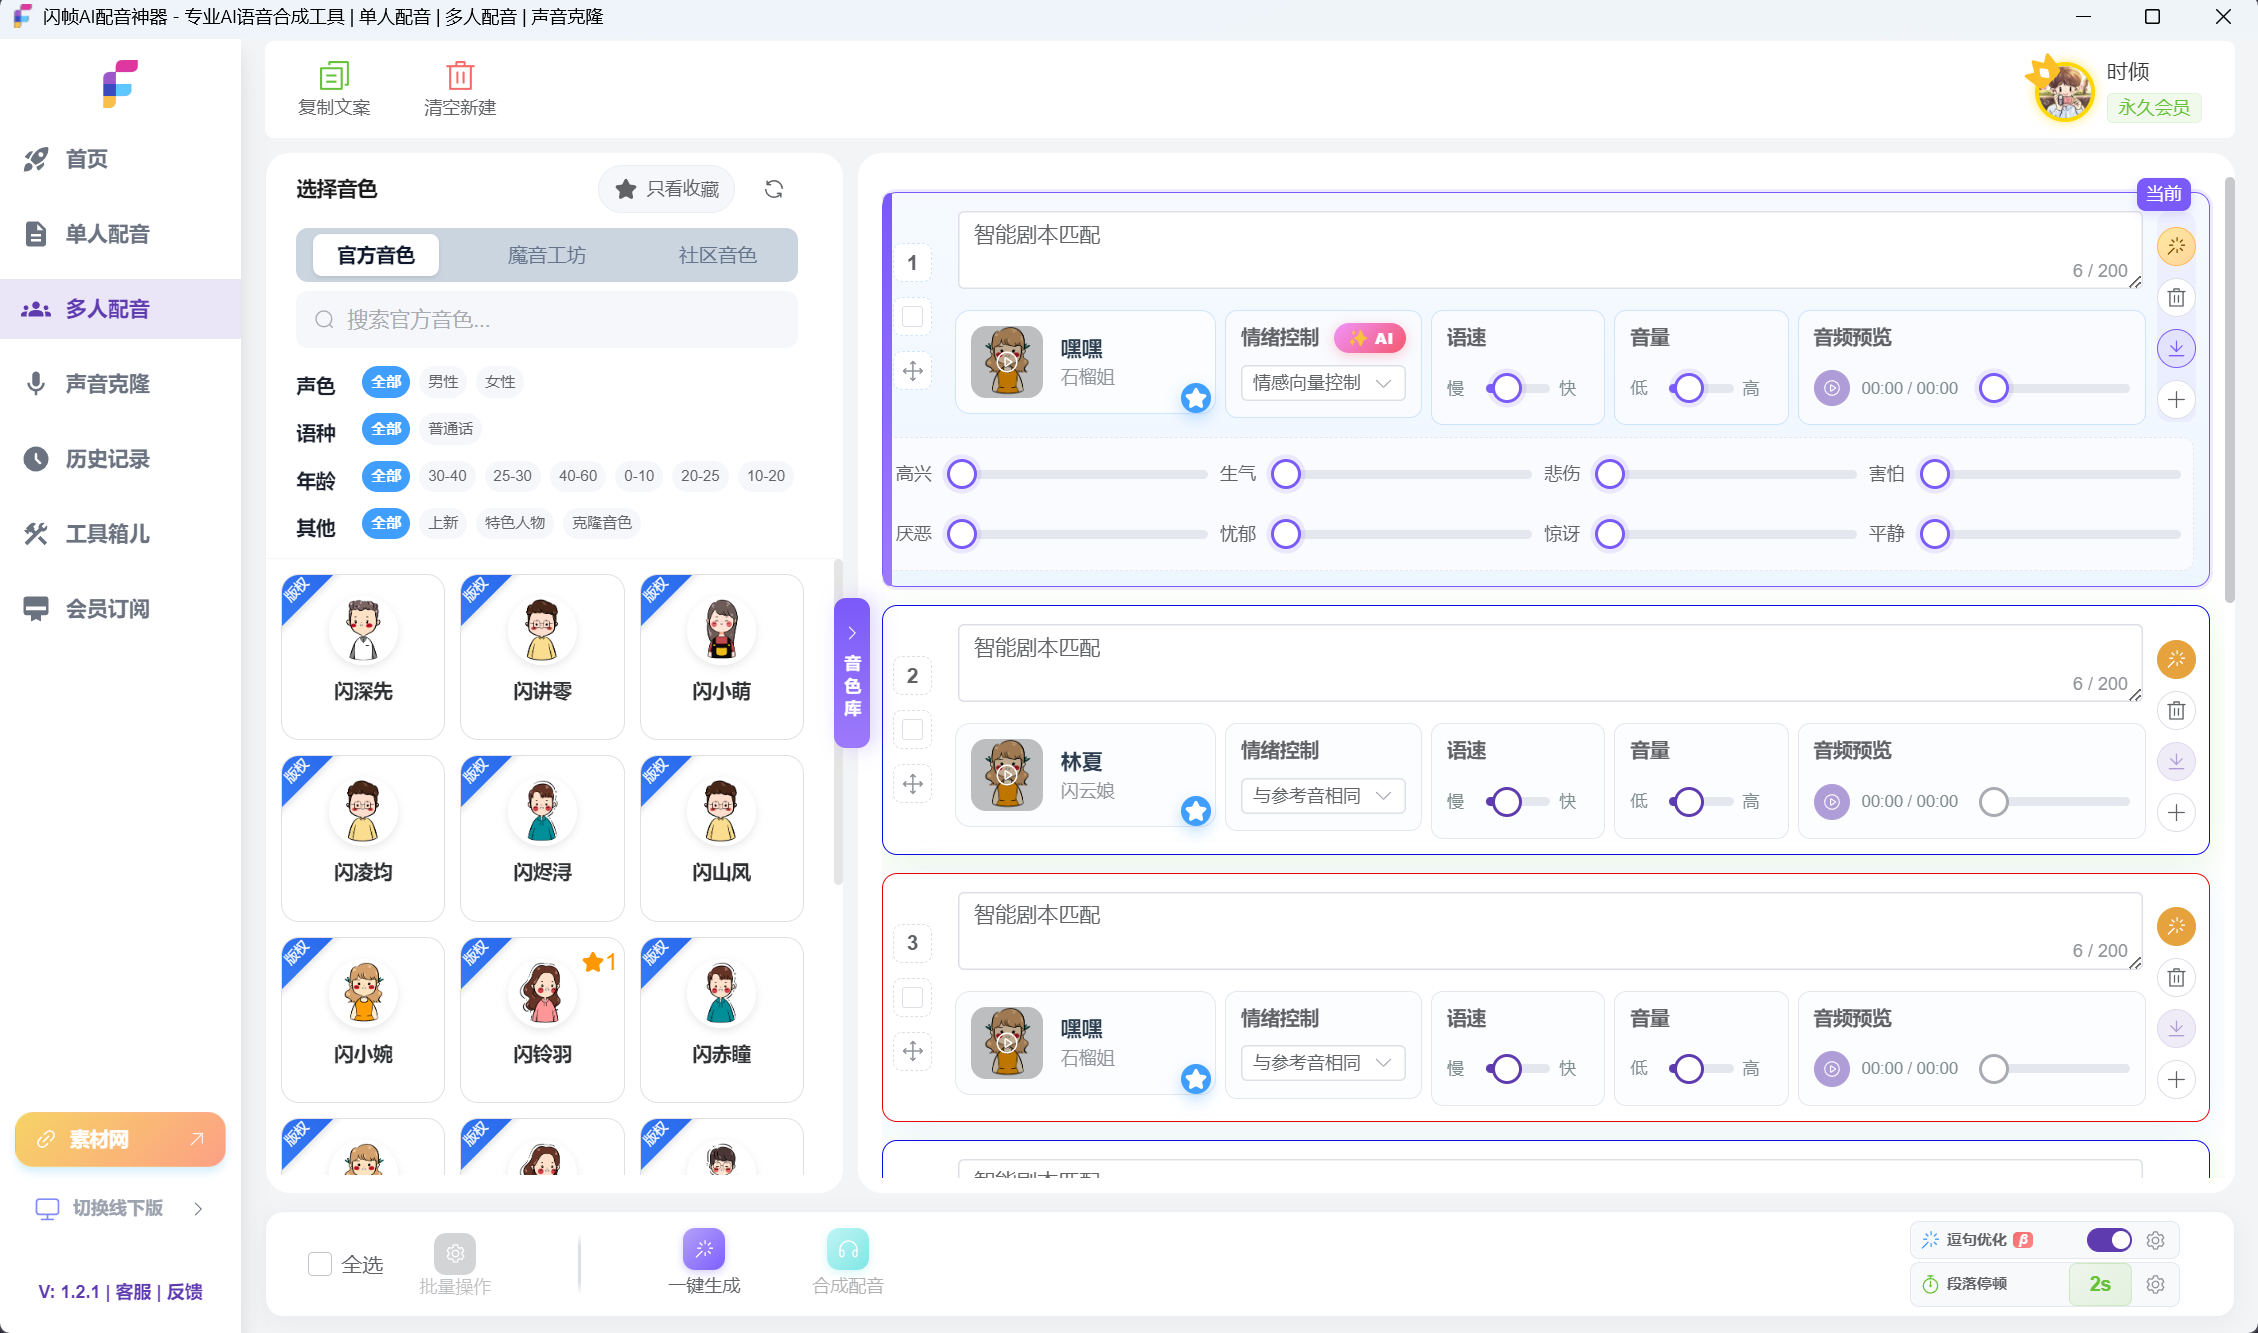Turn off the 逗句优化 switch
The width and height of the screenshot is (2258, 1333).
pos(2108,1240)
